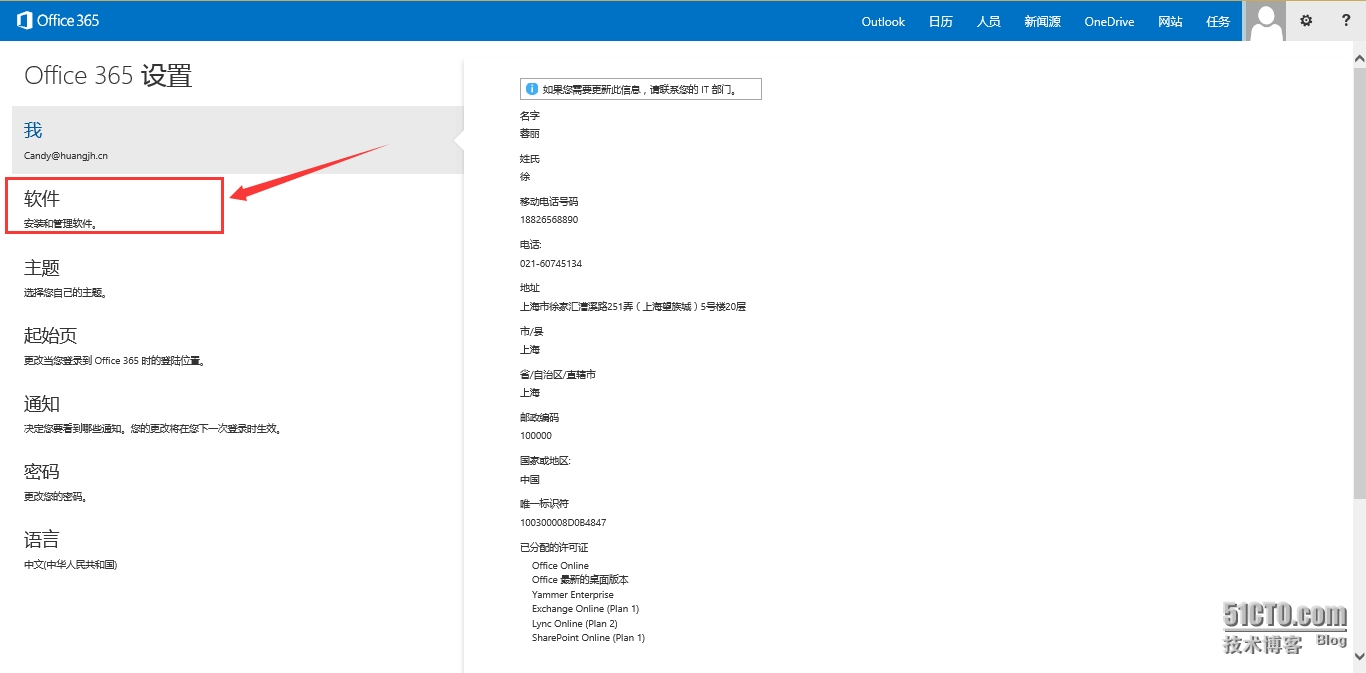Click the blue info icon in notice
This screenshot has width=1366, height=673.
[x=532, y=89]
